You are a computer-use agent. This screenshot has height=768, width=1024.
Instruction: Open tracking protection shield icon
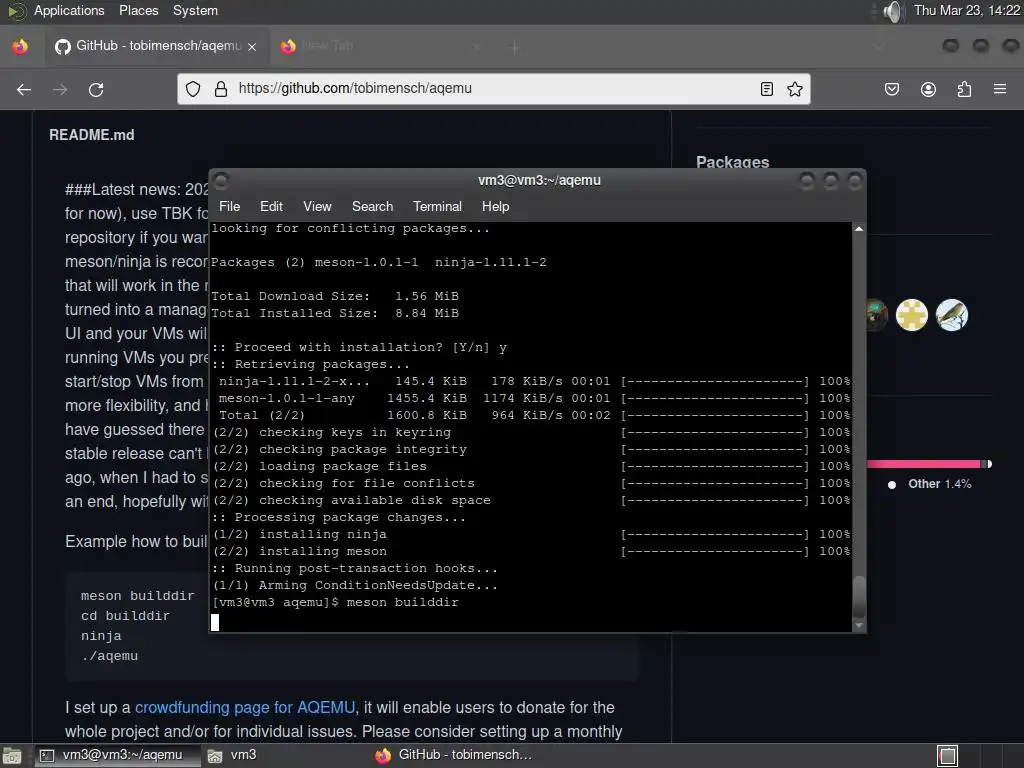(x=193, y=89)
